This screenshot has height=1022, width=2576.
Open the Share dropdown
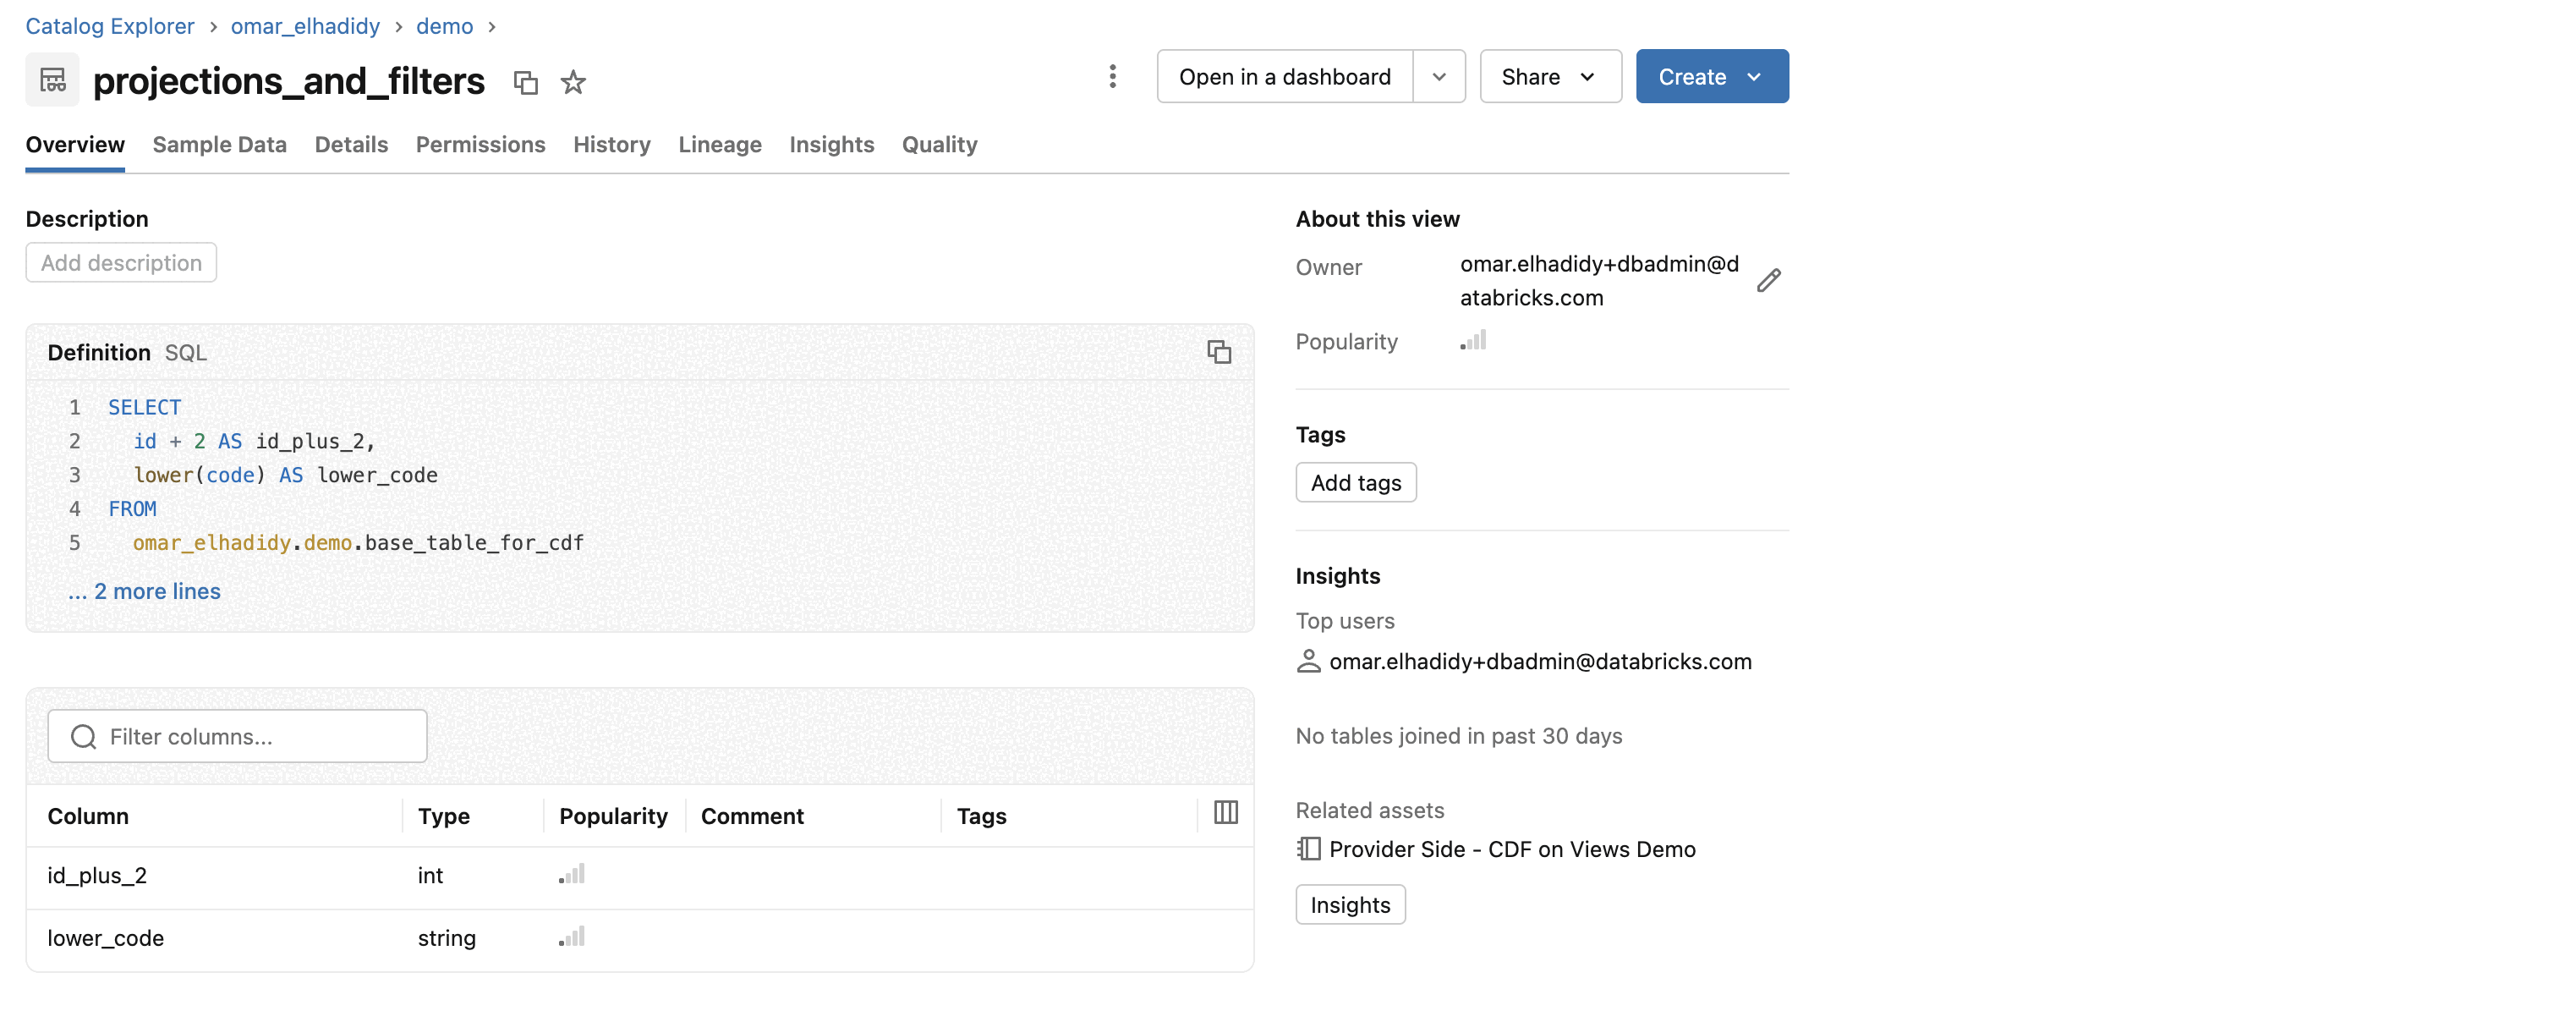[1550, 77]
